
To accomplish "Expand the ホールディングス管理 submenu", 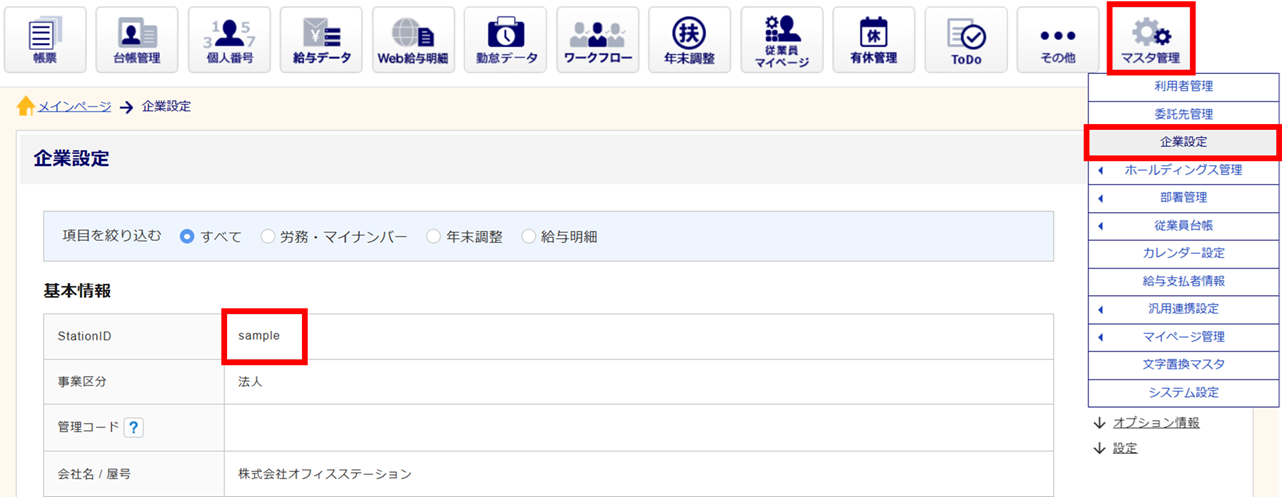I will click(1101, 170).
